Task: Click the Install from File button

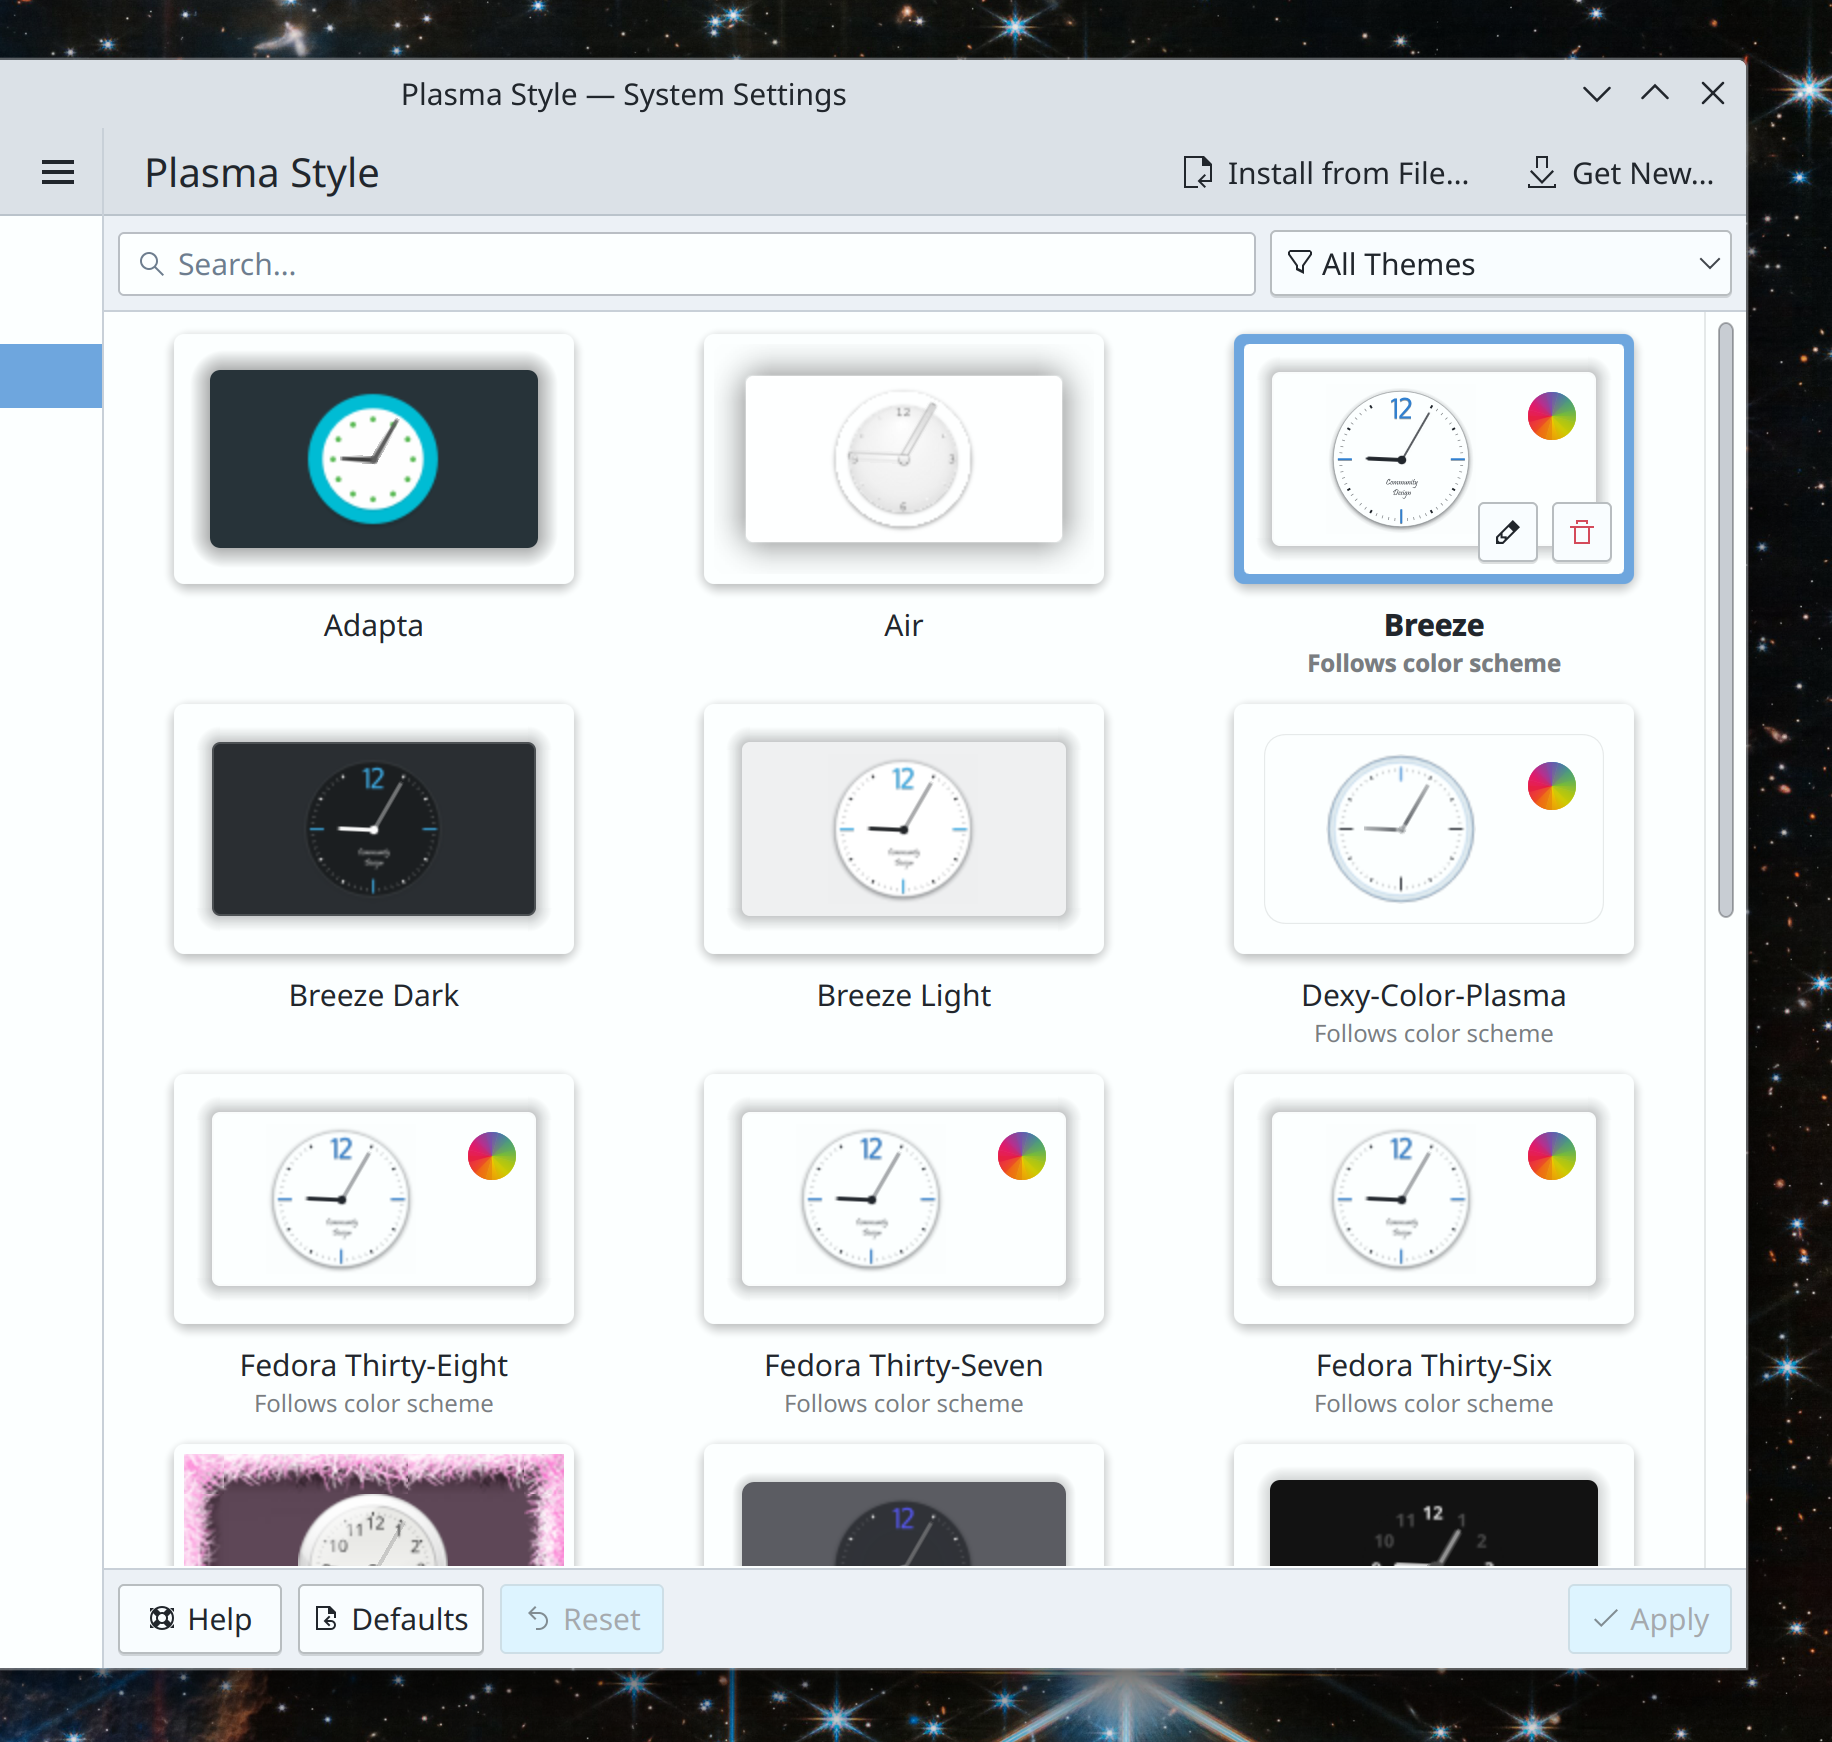Action: click(1326, 173)
